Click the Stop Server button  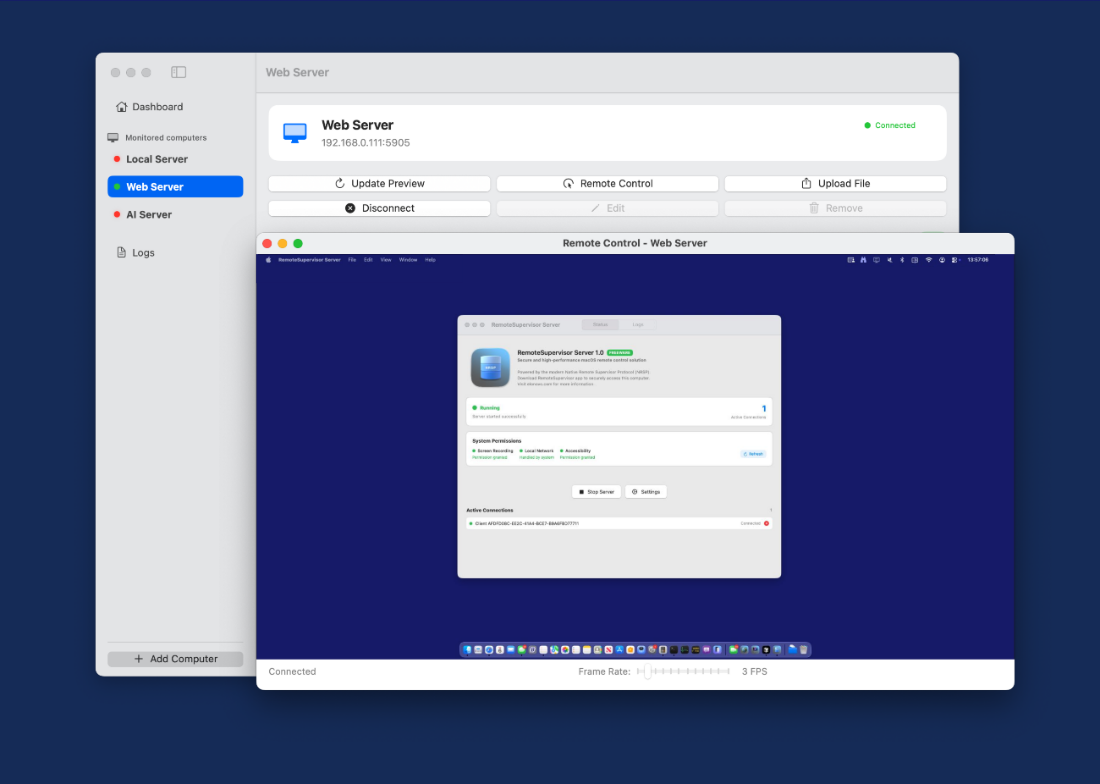[597, 492]
